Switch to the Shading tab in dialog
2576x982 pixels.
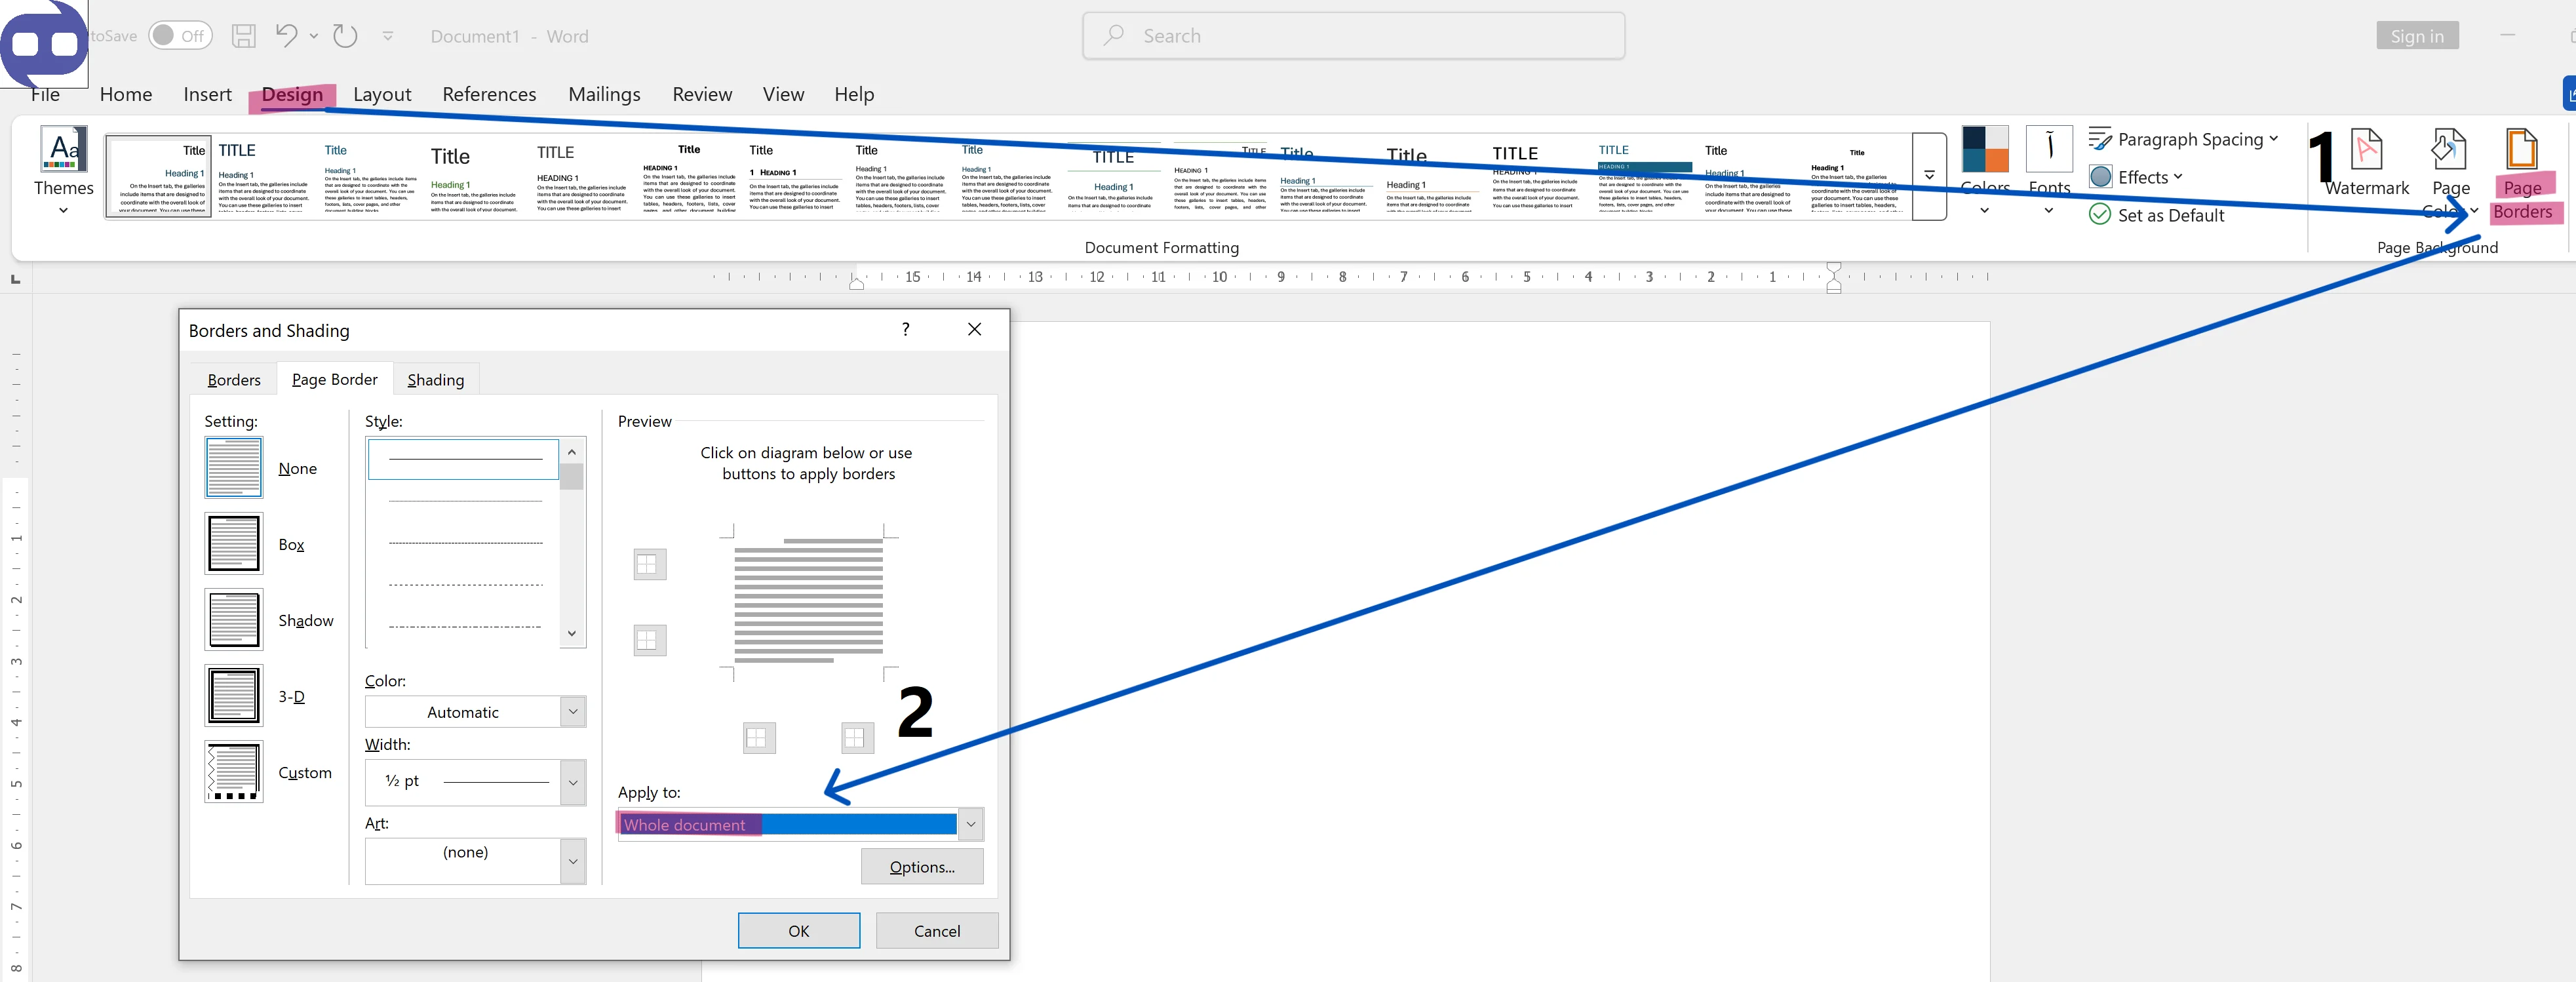(x=436, y=380)
